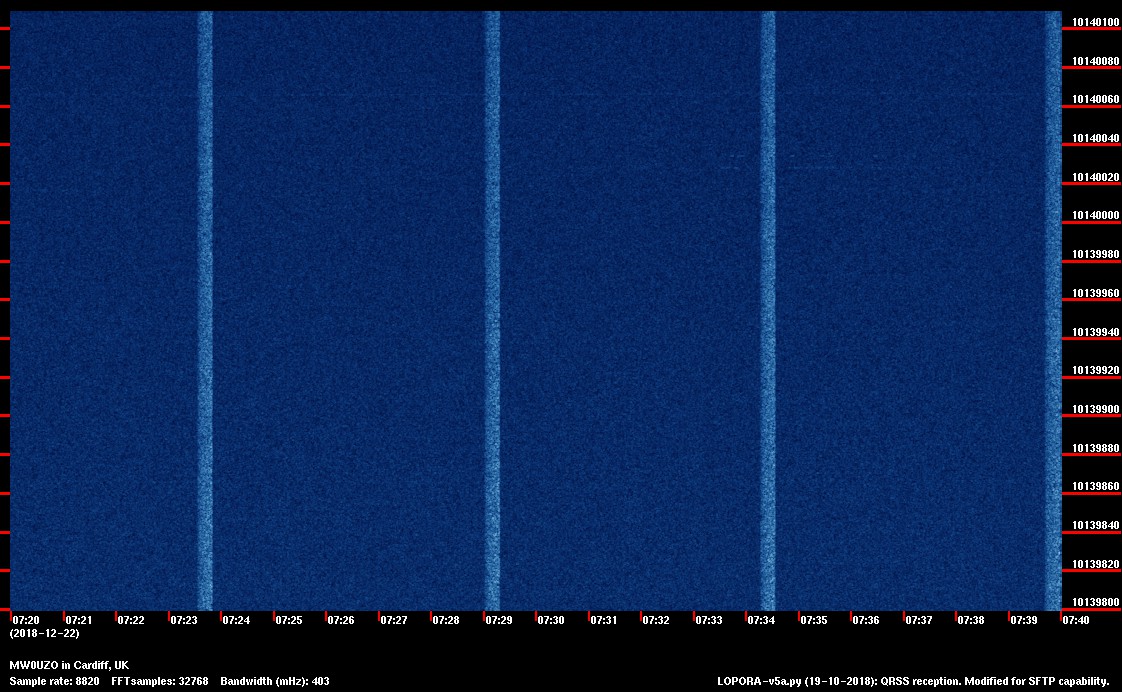
Task: Click the vertical signal burst near 07:29
Action: pyautogui.click(x=492, y=310)
